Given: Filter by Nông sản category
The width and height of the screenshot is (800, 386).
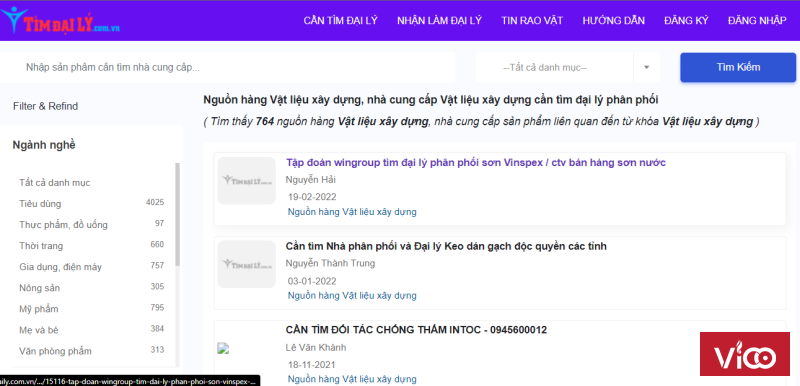Looking at the screenshot, I should point(39,288).
